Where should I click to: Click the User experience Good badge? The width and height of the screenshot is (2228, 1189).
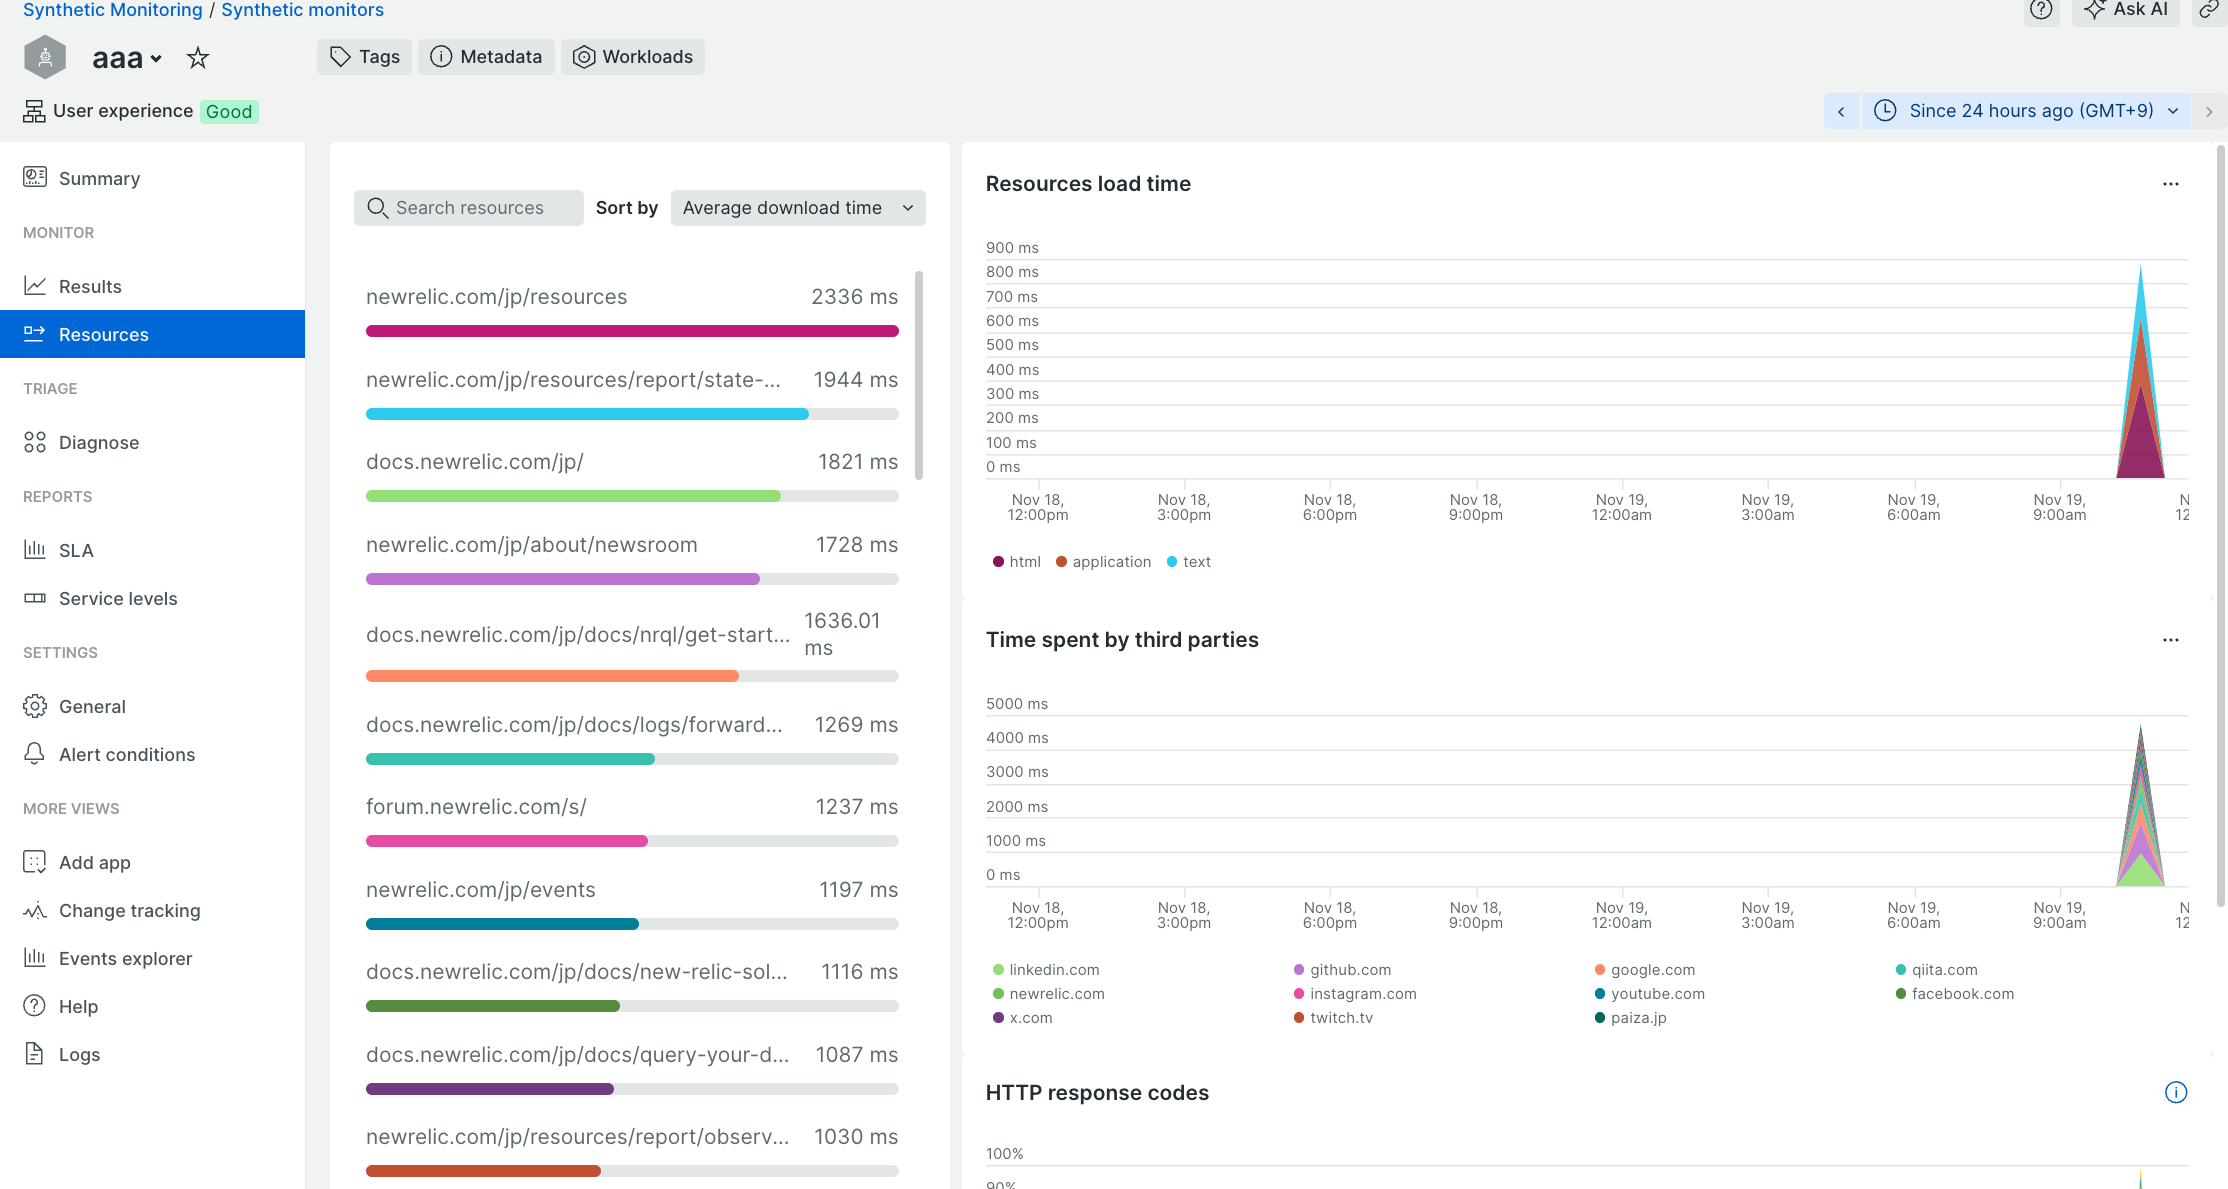pyautogui.click(x=229, y=111)
